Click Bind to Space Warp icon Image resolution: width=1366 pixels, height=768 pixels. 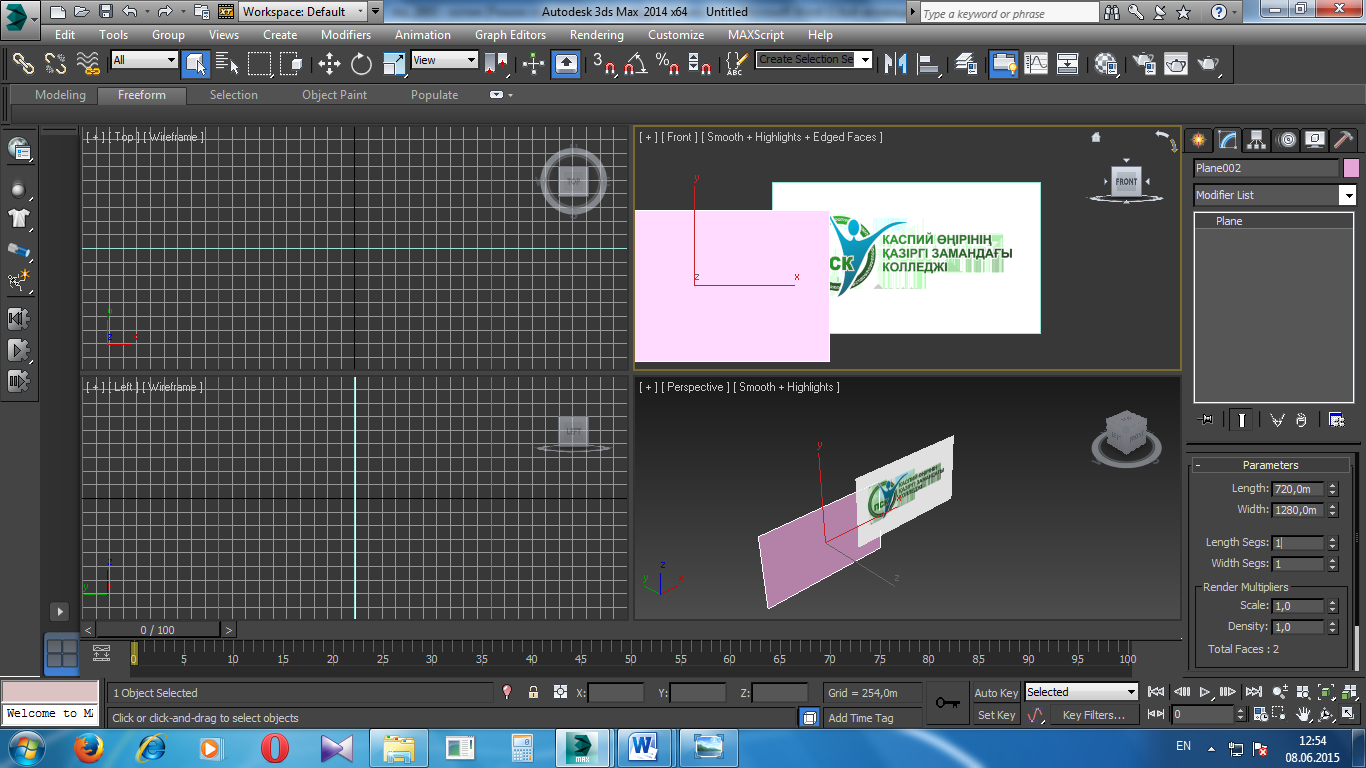tap(88, 63)
